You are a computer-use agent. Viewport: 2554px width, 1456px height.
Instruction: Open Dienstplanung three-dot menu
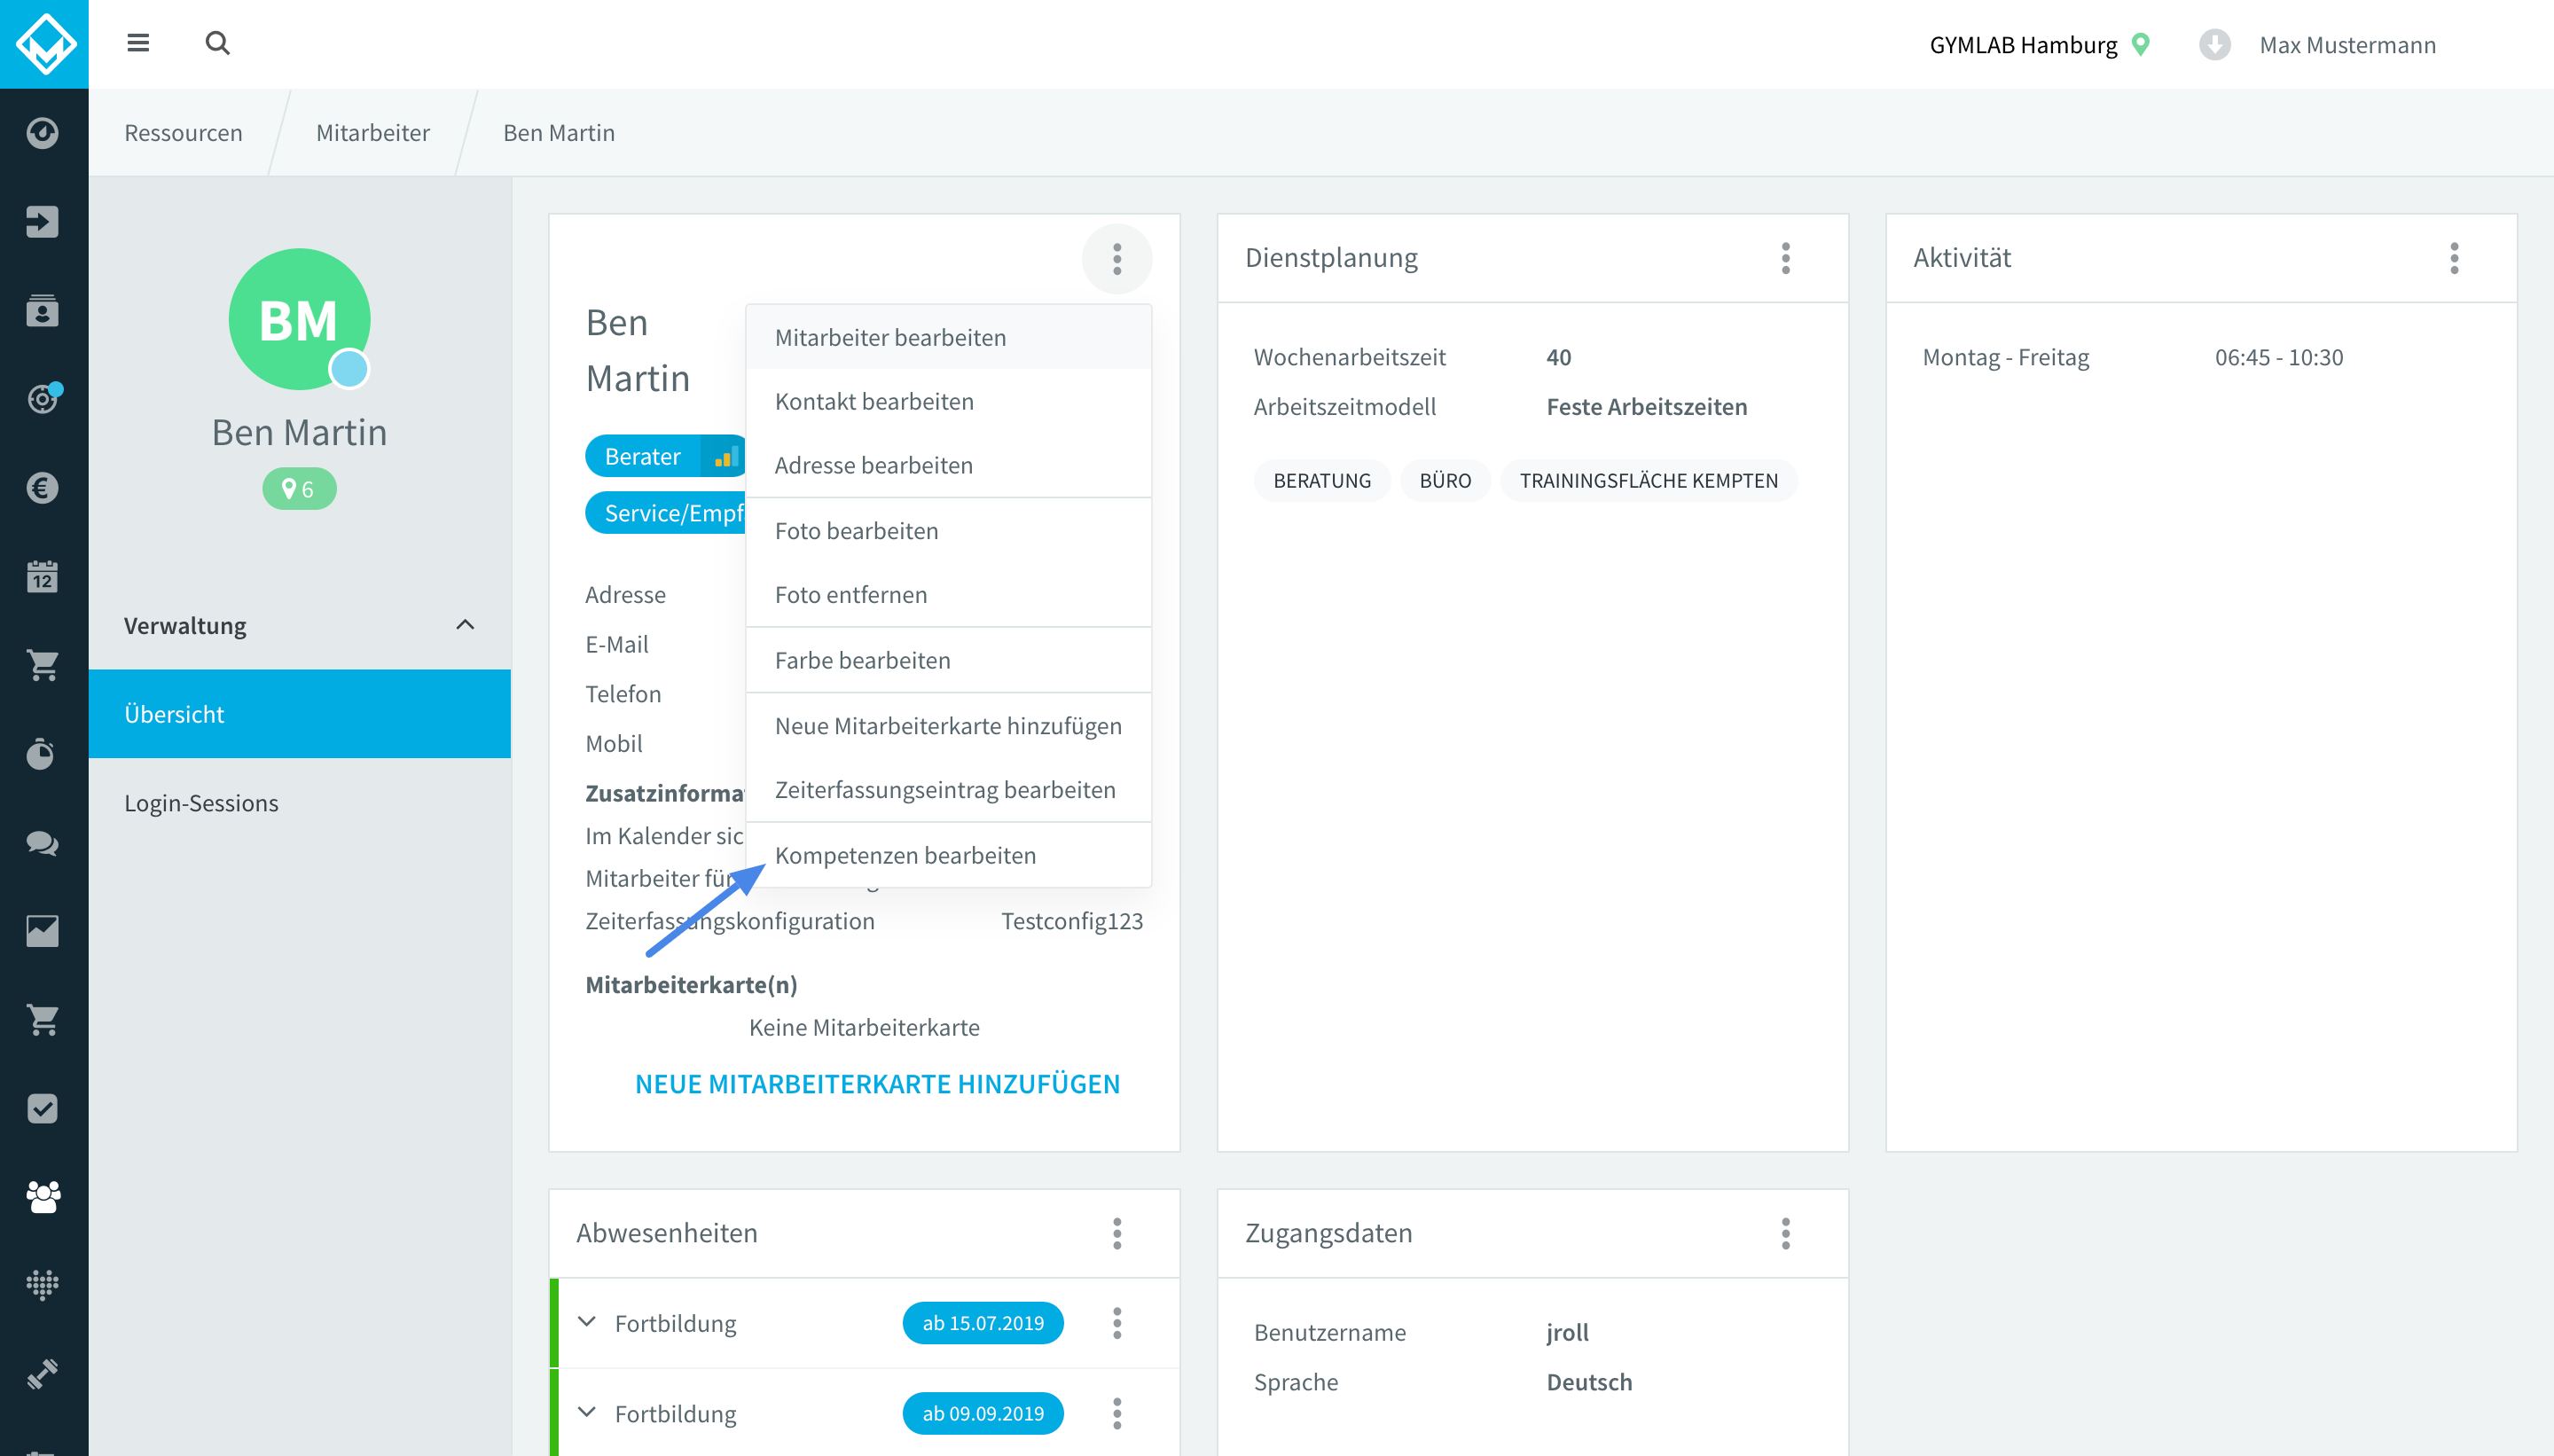pyautogui.click(x=1786, y=258)
